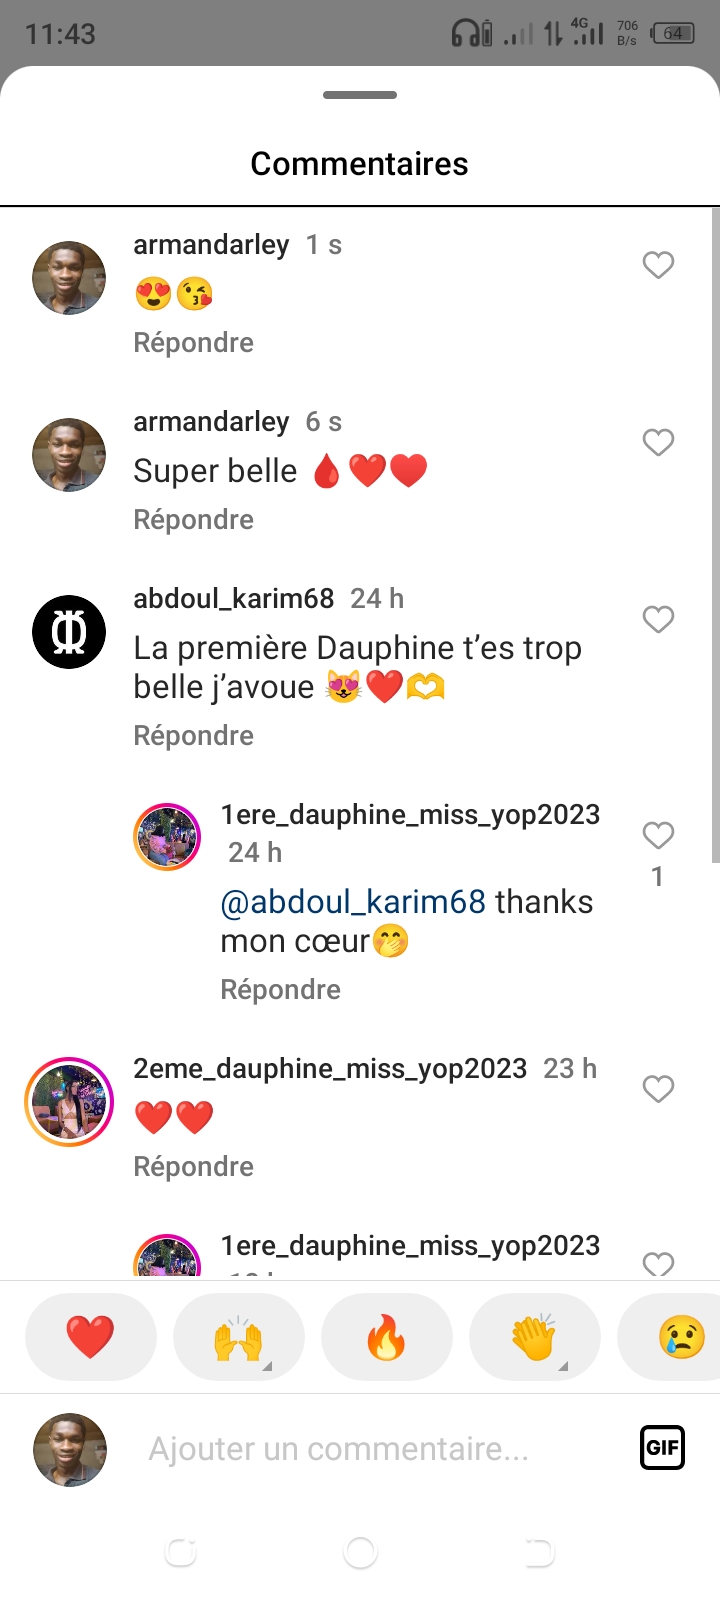
Task: Reply to abdoul_karim68's comment
Action: click(x=193, y=736)
